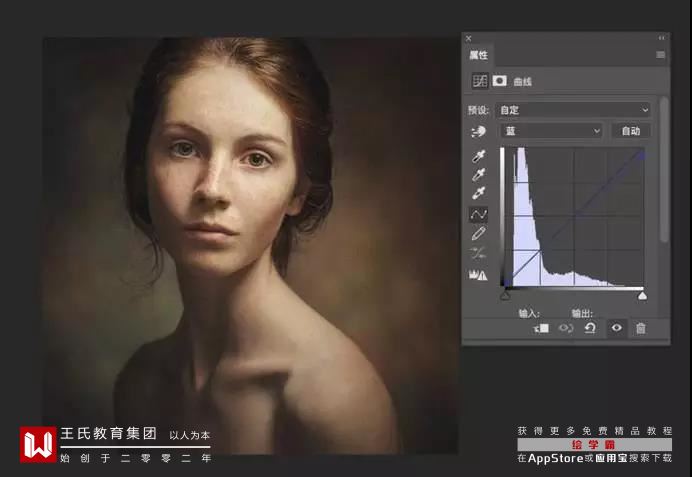This screenshot has height=477, width=692.
Task: Select the gray point eyedropper
Action: (x=479, y=175)
